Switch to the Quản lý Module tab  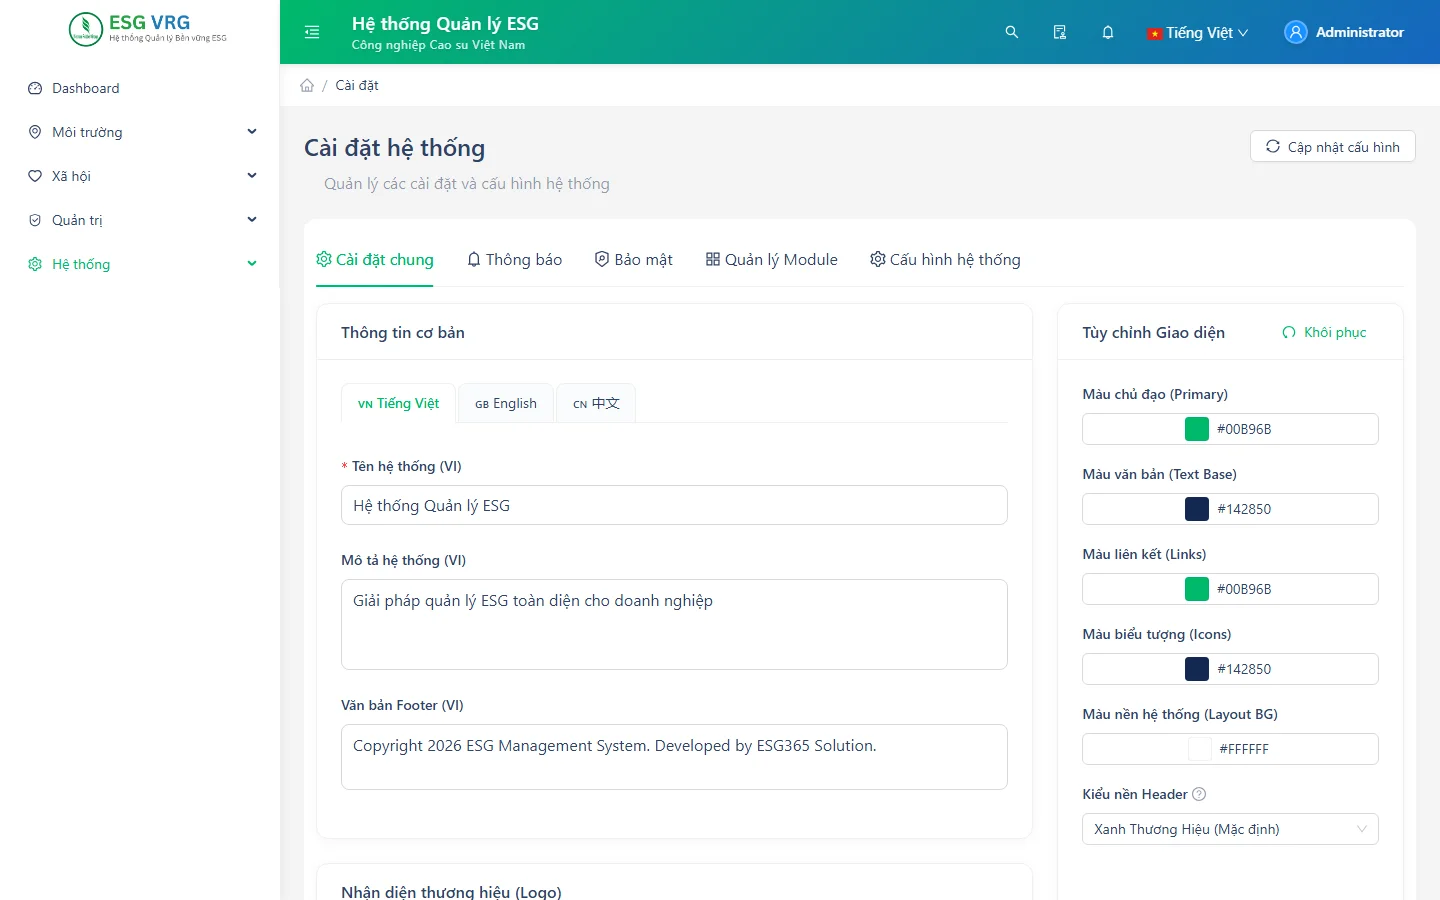coord(771,260)
